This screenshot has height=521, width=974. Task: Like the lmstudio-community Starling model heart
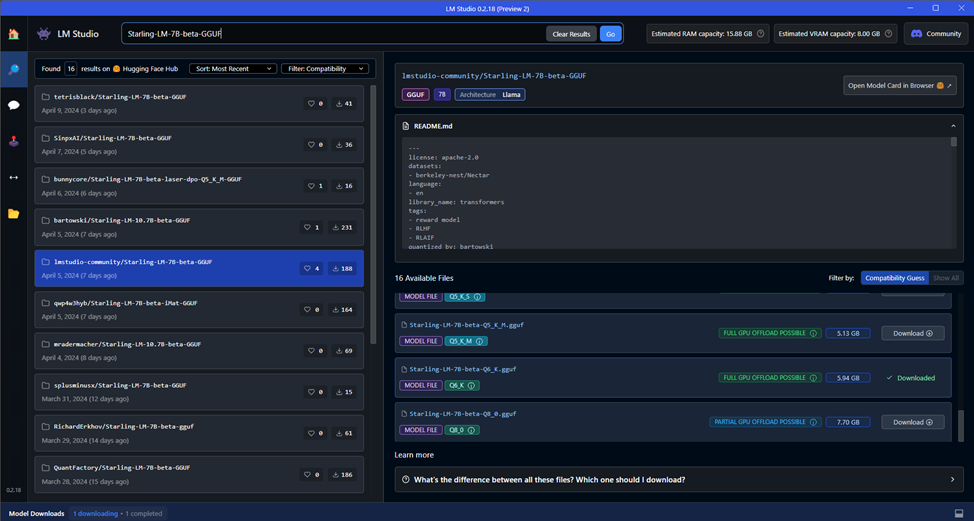(x=312, y=268)
